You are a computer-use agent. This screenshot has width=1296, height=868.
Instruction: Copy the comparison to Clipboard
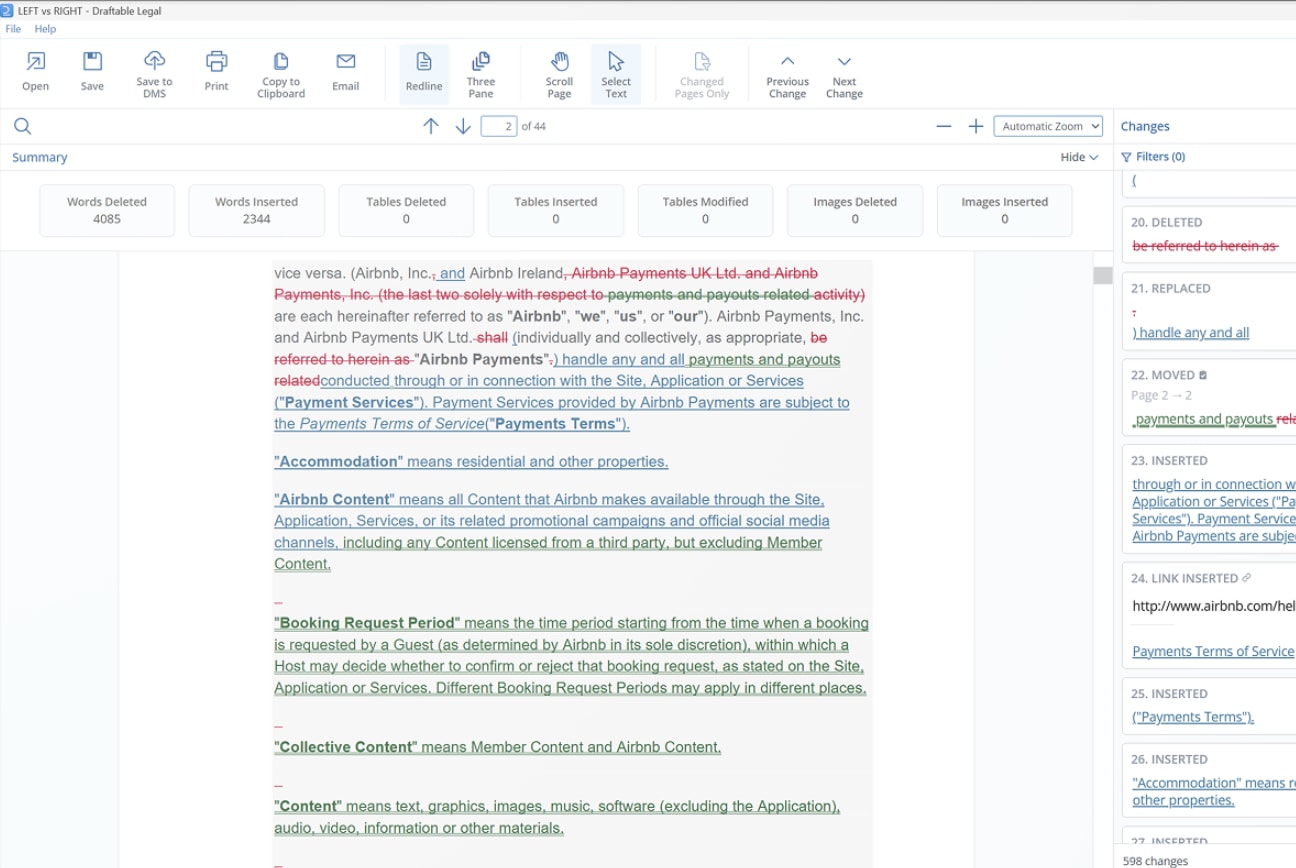[x=280, y=73]
